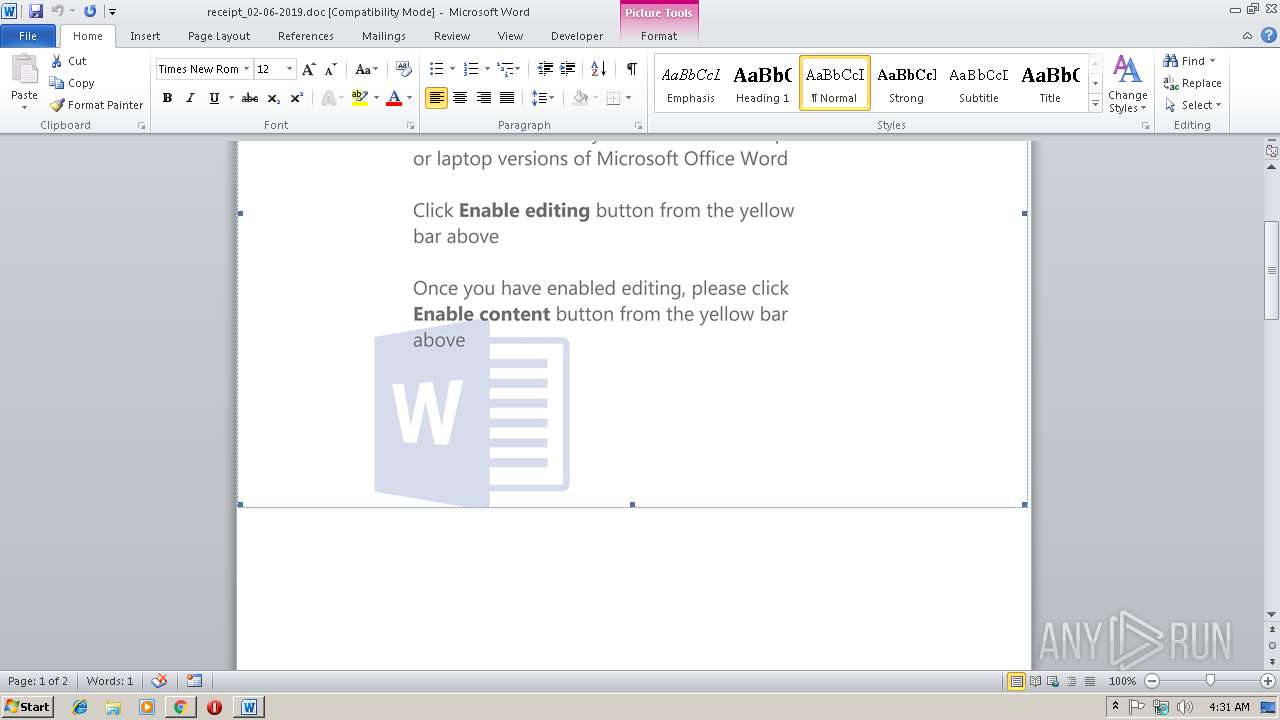Toggle Bold formatting
The height and width of the screenshot is (720, 1280).
[167, 98]
